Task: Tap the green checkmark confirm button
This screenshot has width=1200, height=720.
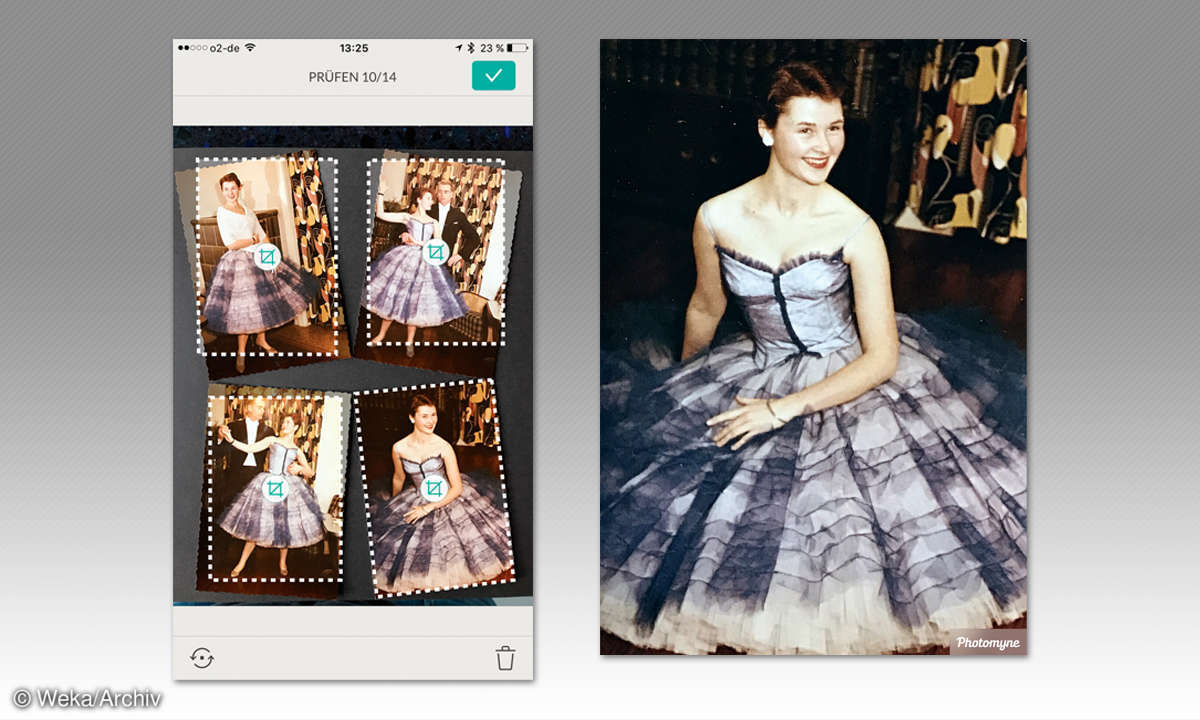Action: tap(493, 76)
